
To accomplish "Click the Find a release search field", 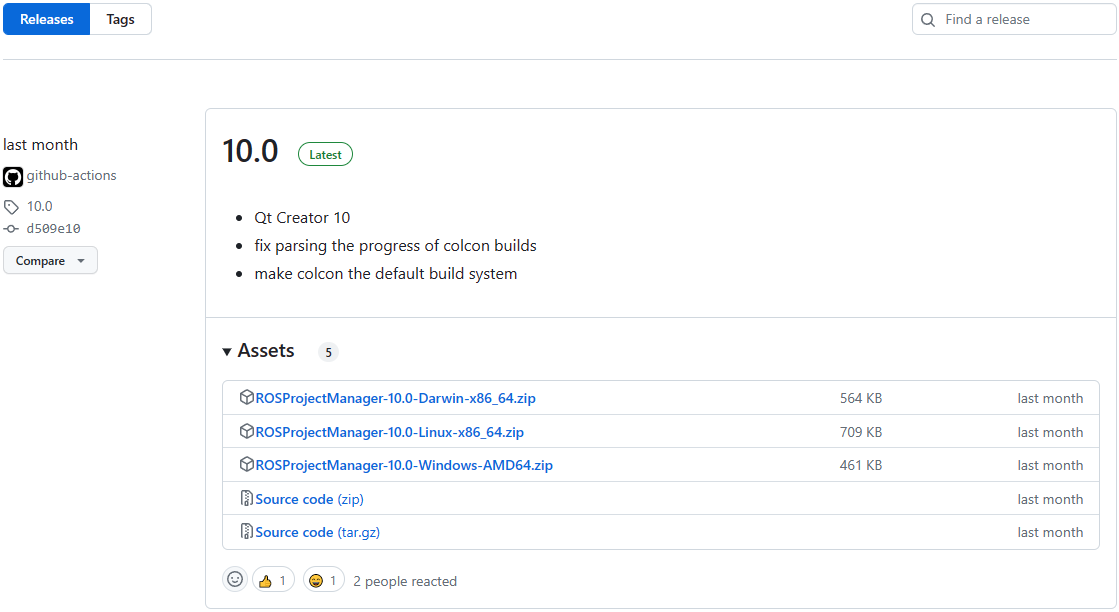I will [1013, 19].
